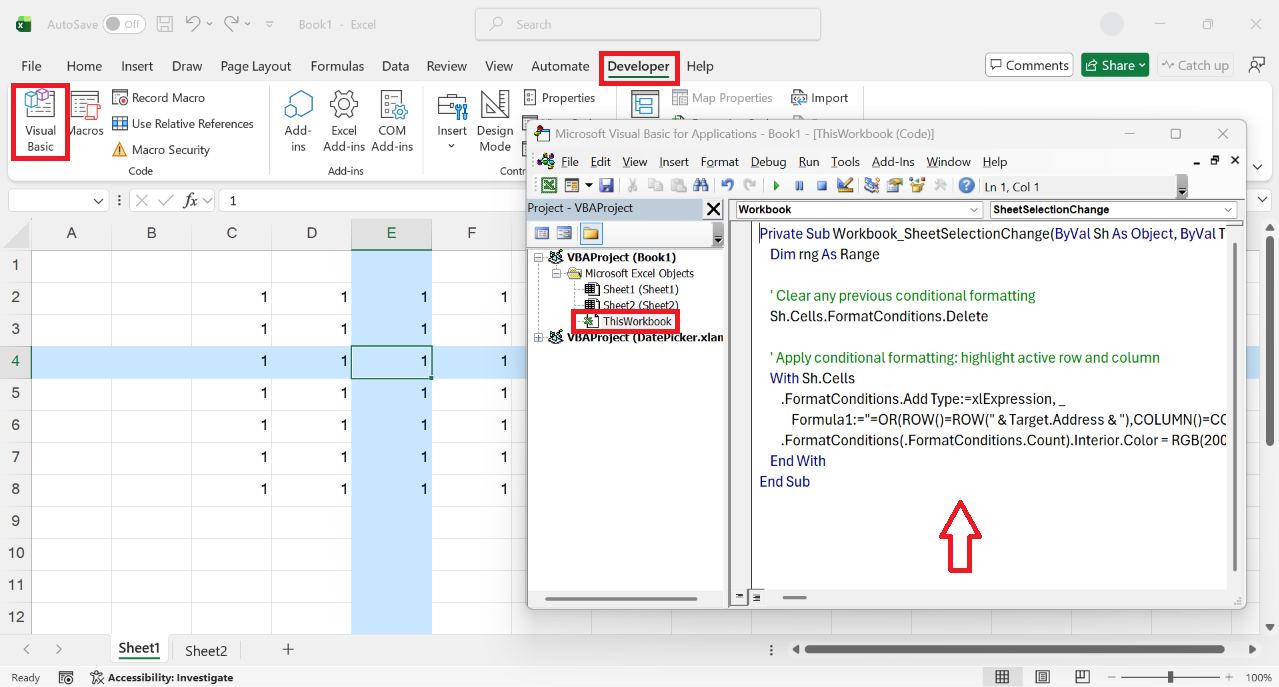Open Procedure dropdown showing SheetSelectionChange
This screenshot has height=687, width=1279.
tap(1113, 210)
